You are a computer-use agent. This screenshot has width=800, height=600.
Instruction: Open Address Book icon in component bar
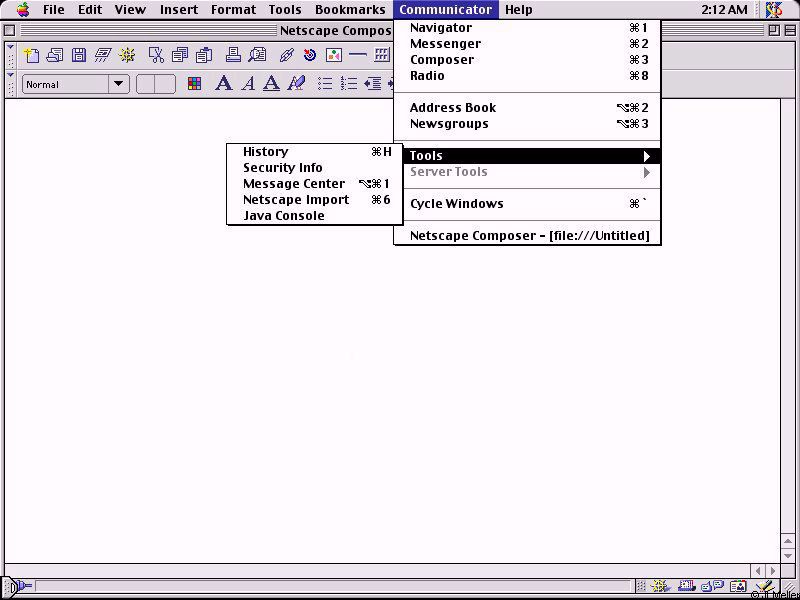click(738, 586)
